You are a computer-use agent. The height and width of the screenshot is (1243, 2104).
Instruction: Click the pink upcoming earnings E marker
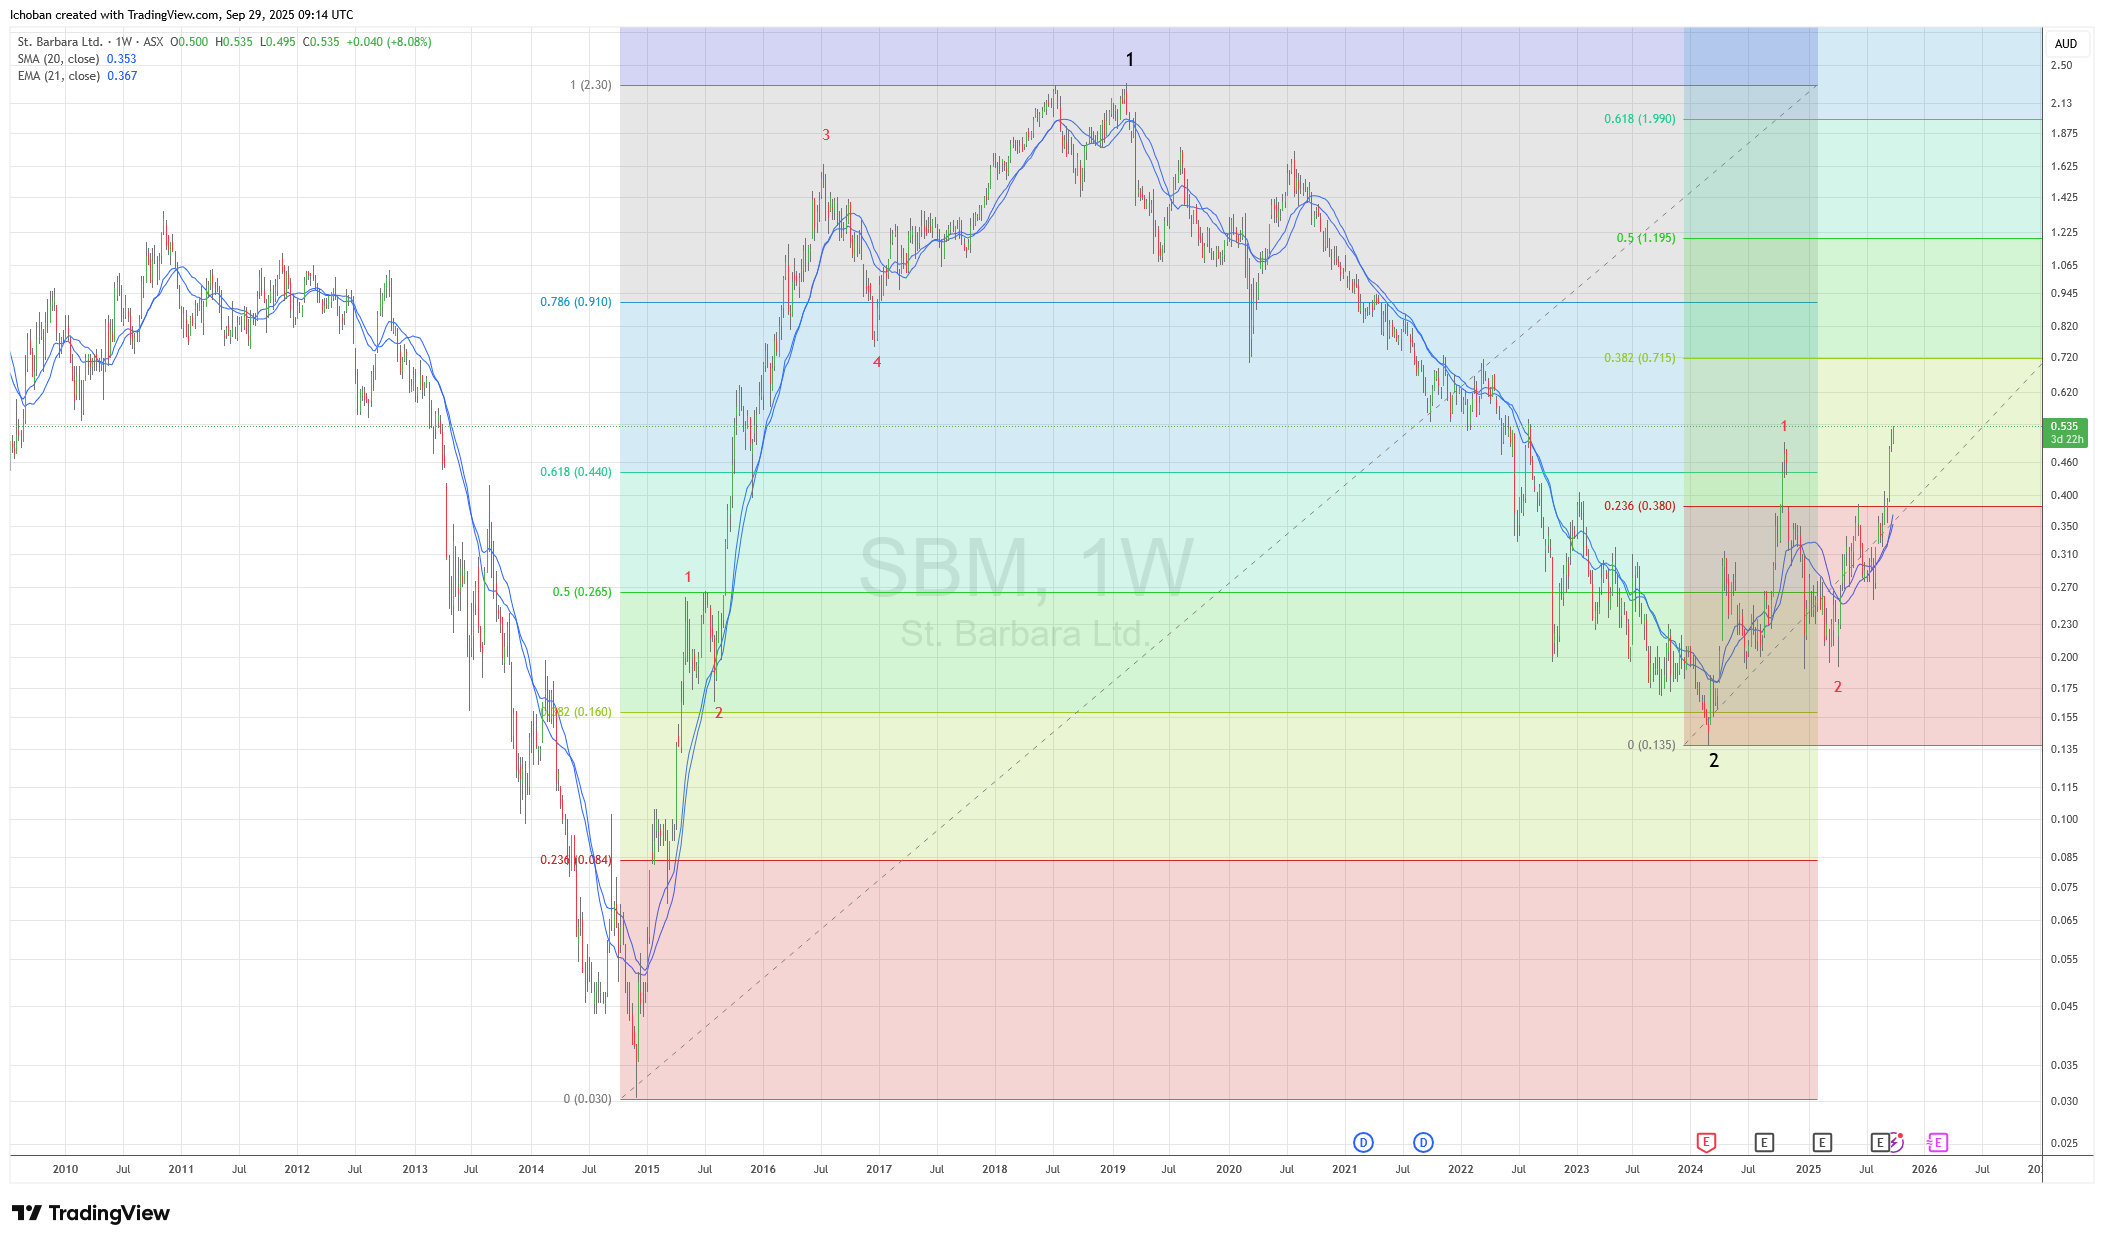click(x=1937, y=1142)
